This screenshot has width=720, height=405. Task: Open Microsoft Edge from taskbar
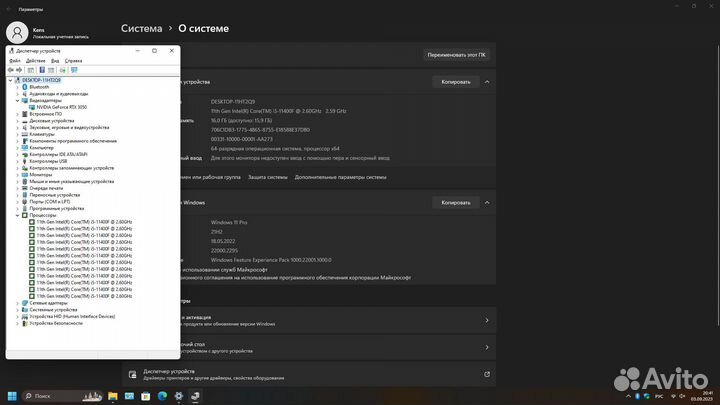point(162,396)
